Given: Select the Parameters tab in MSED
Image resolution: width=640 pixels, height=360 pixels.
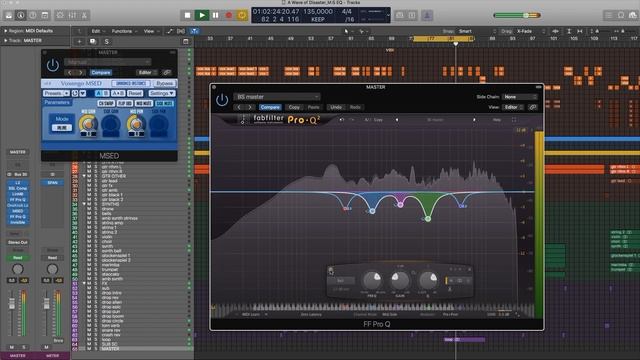Looking at the screenshot, I should [57, 102].
